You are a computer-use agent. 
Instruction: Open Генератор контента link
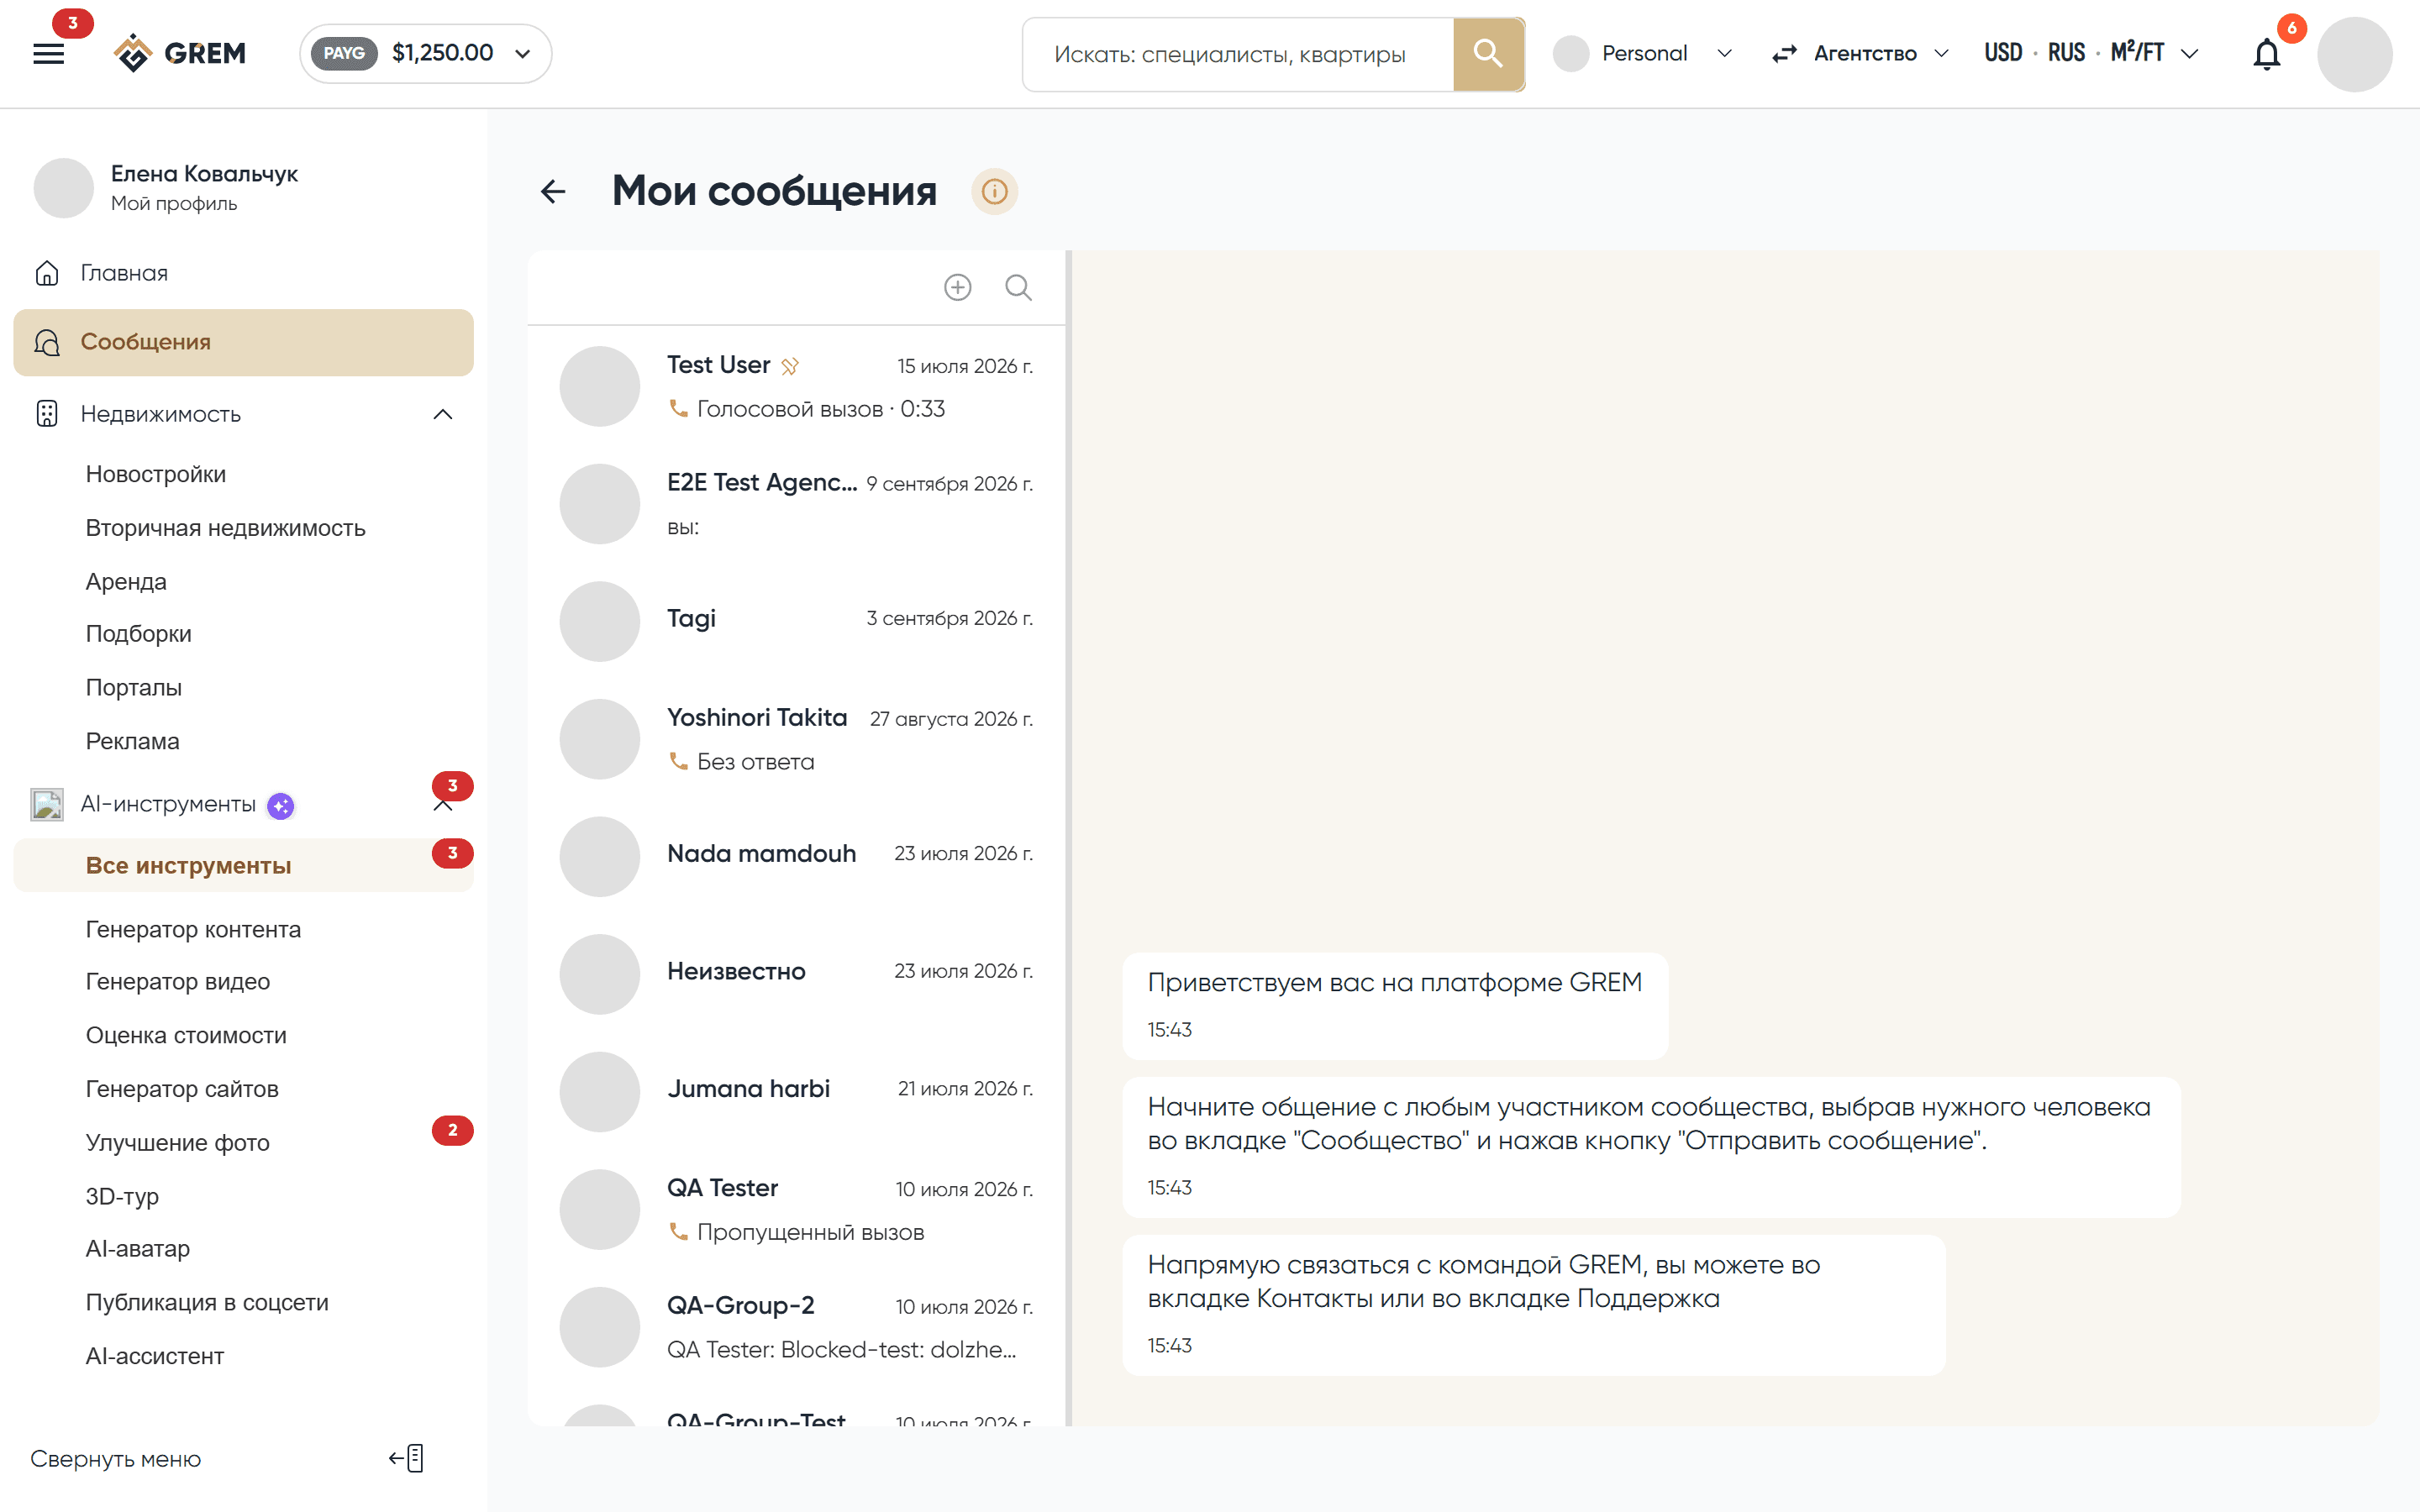[193, 929]
